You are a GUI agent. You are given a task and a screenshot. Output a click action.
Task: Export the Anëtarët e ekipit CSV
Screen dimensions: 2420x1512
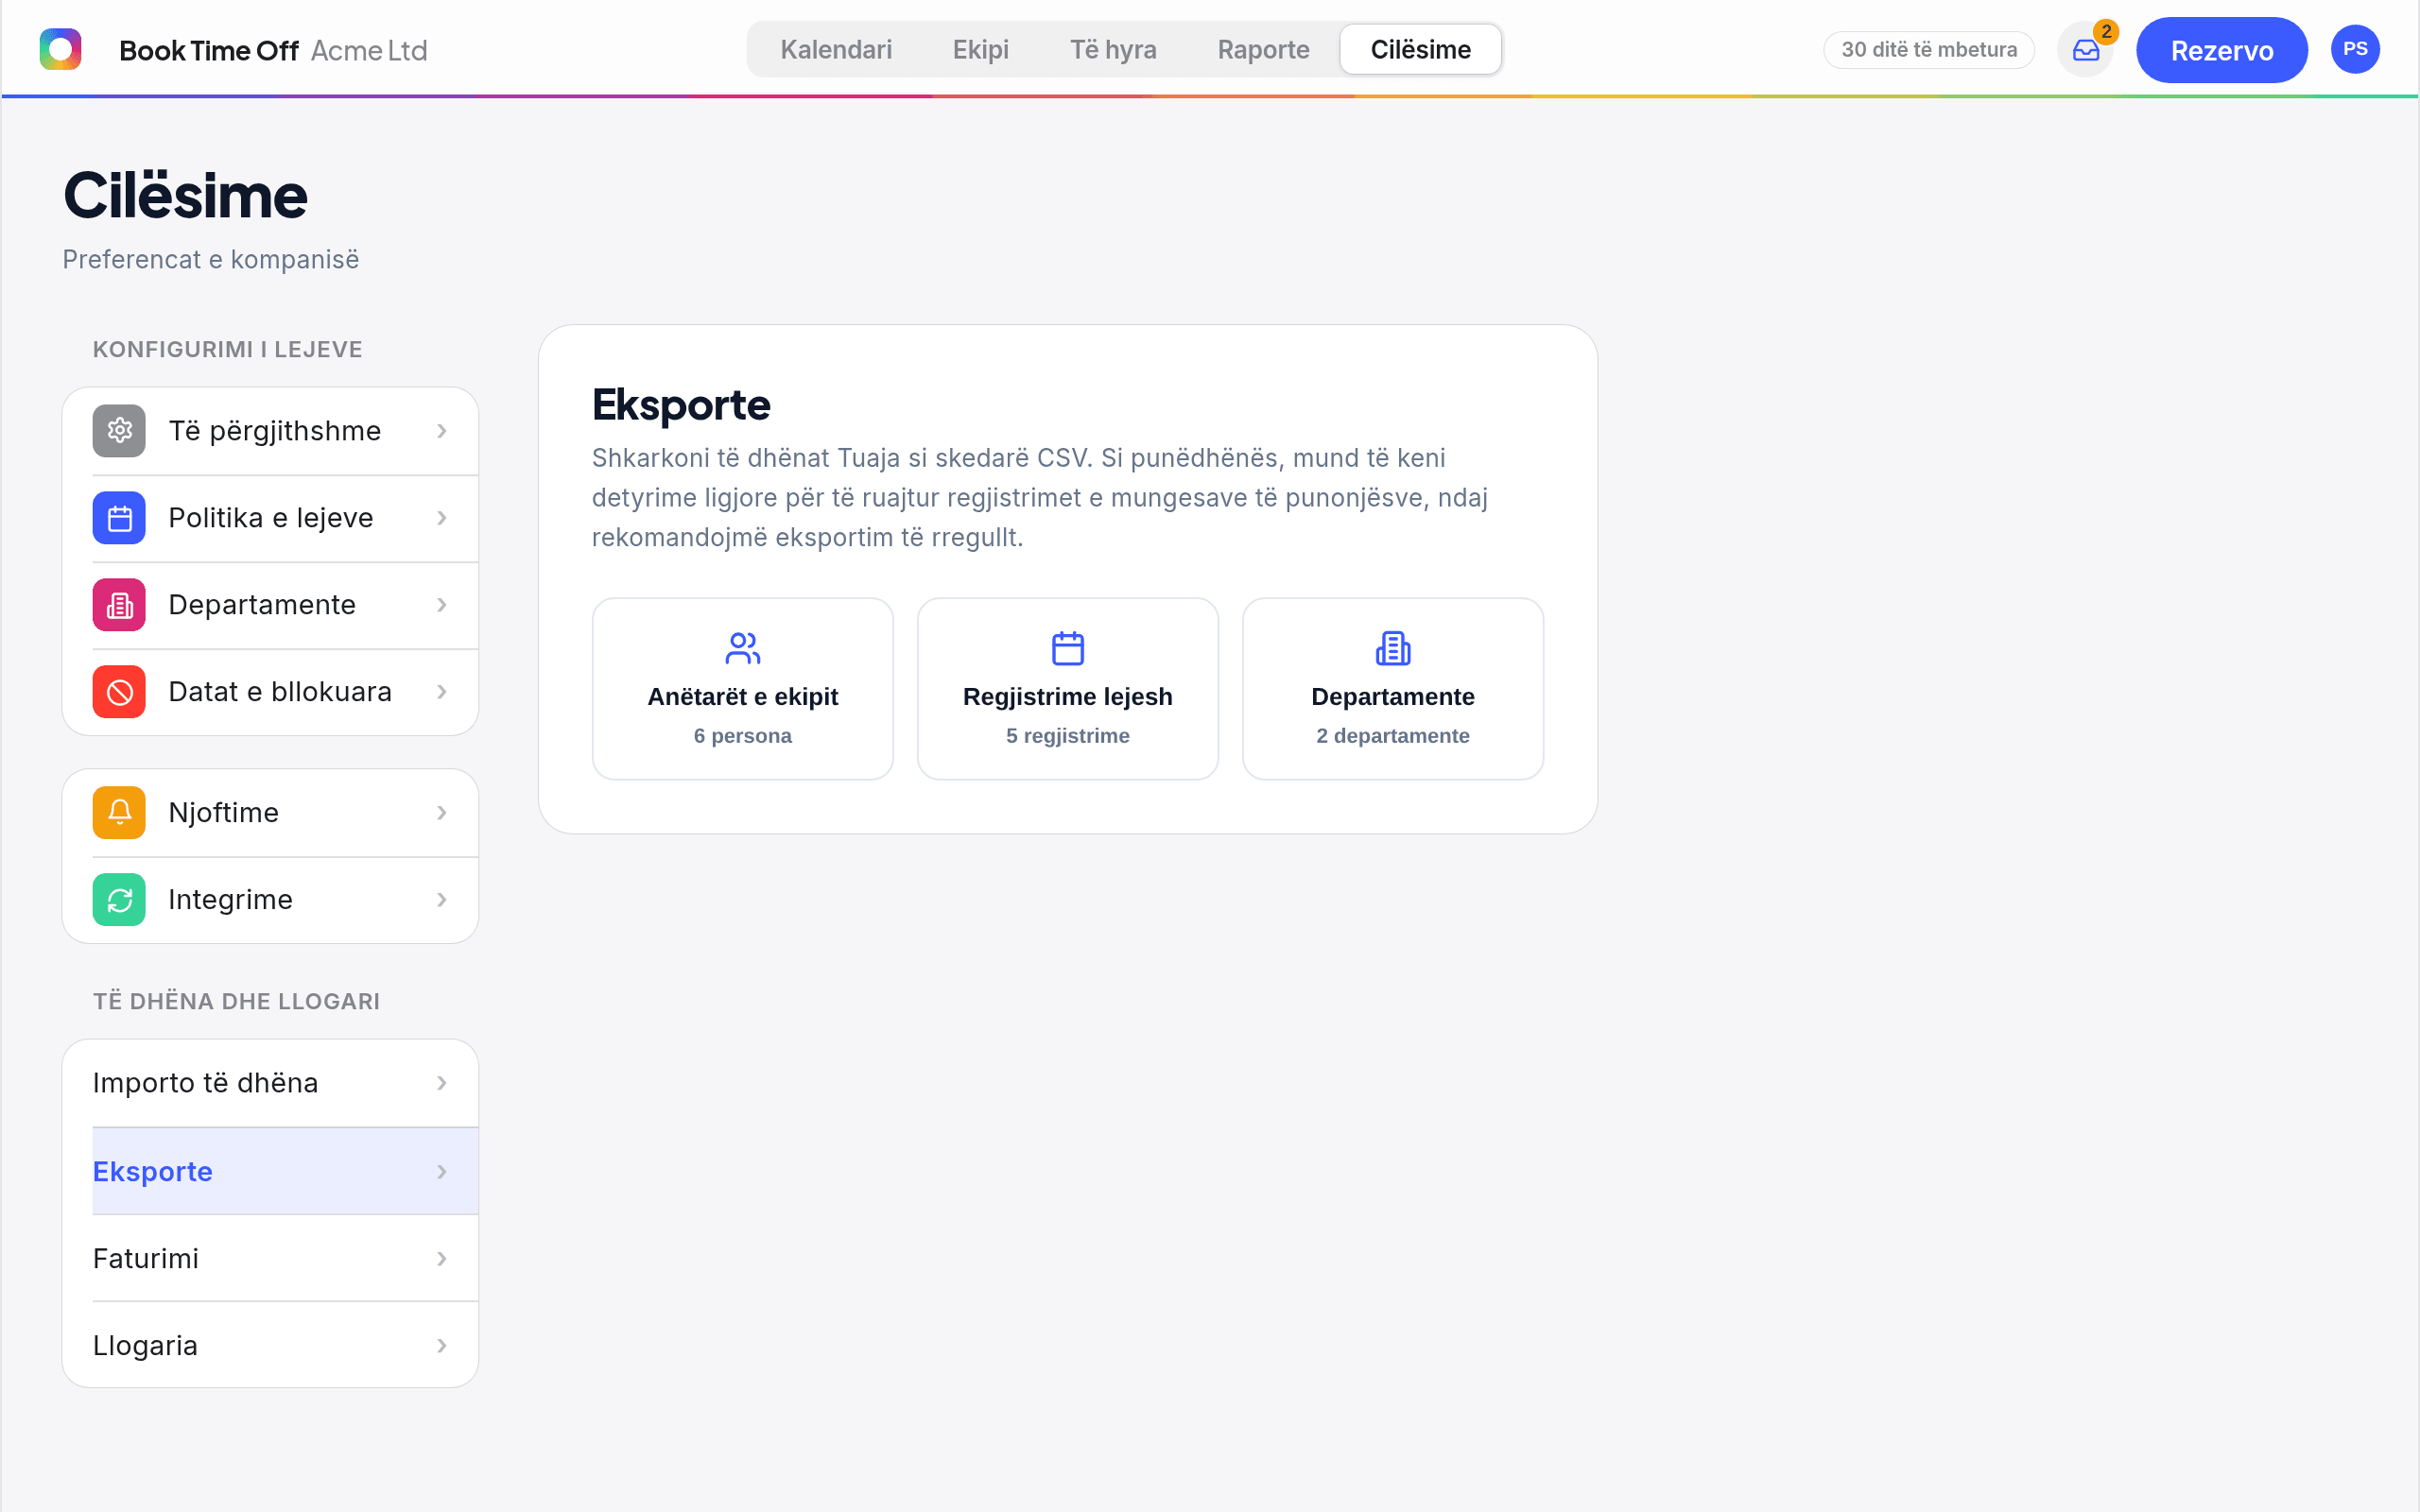(x=742, y=689)
